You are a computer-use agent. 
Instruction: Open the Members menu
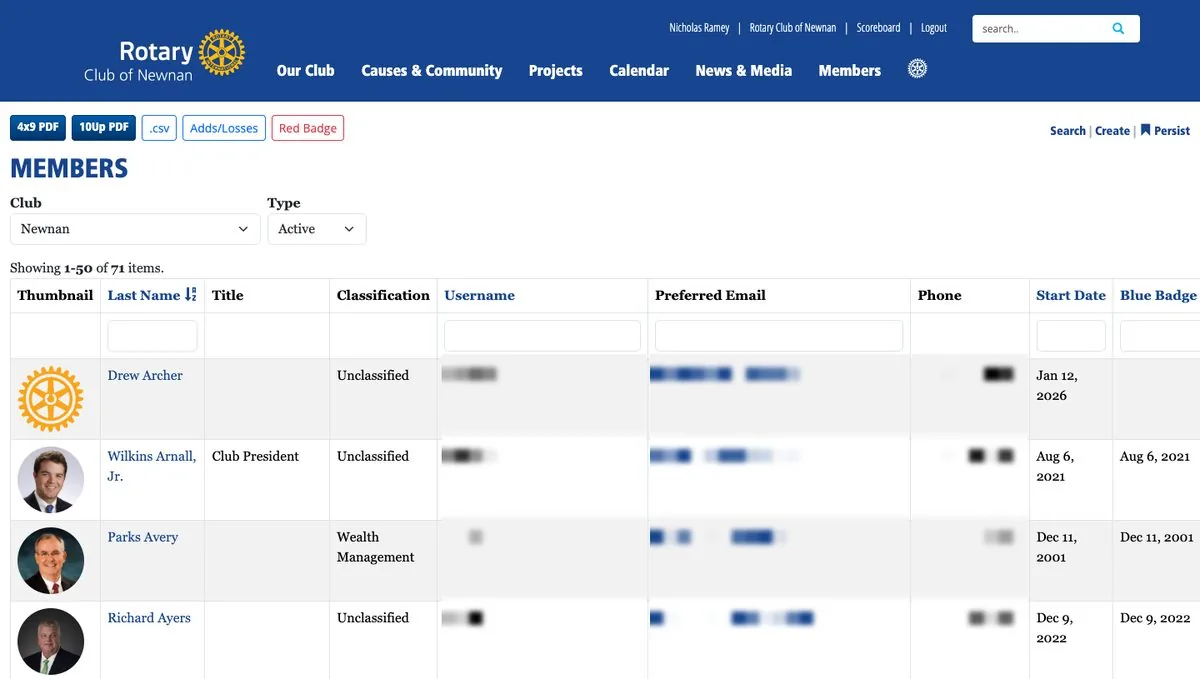tap(850, 70)
